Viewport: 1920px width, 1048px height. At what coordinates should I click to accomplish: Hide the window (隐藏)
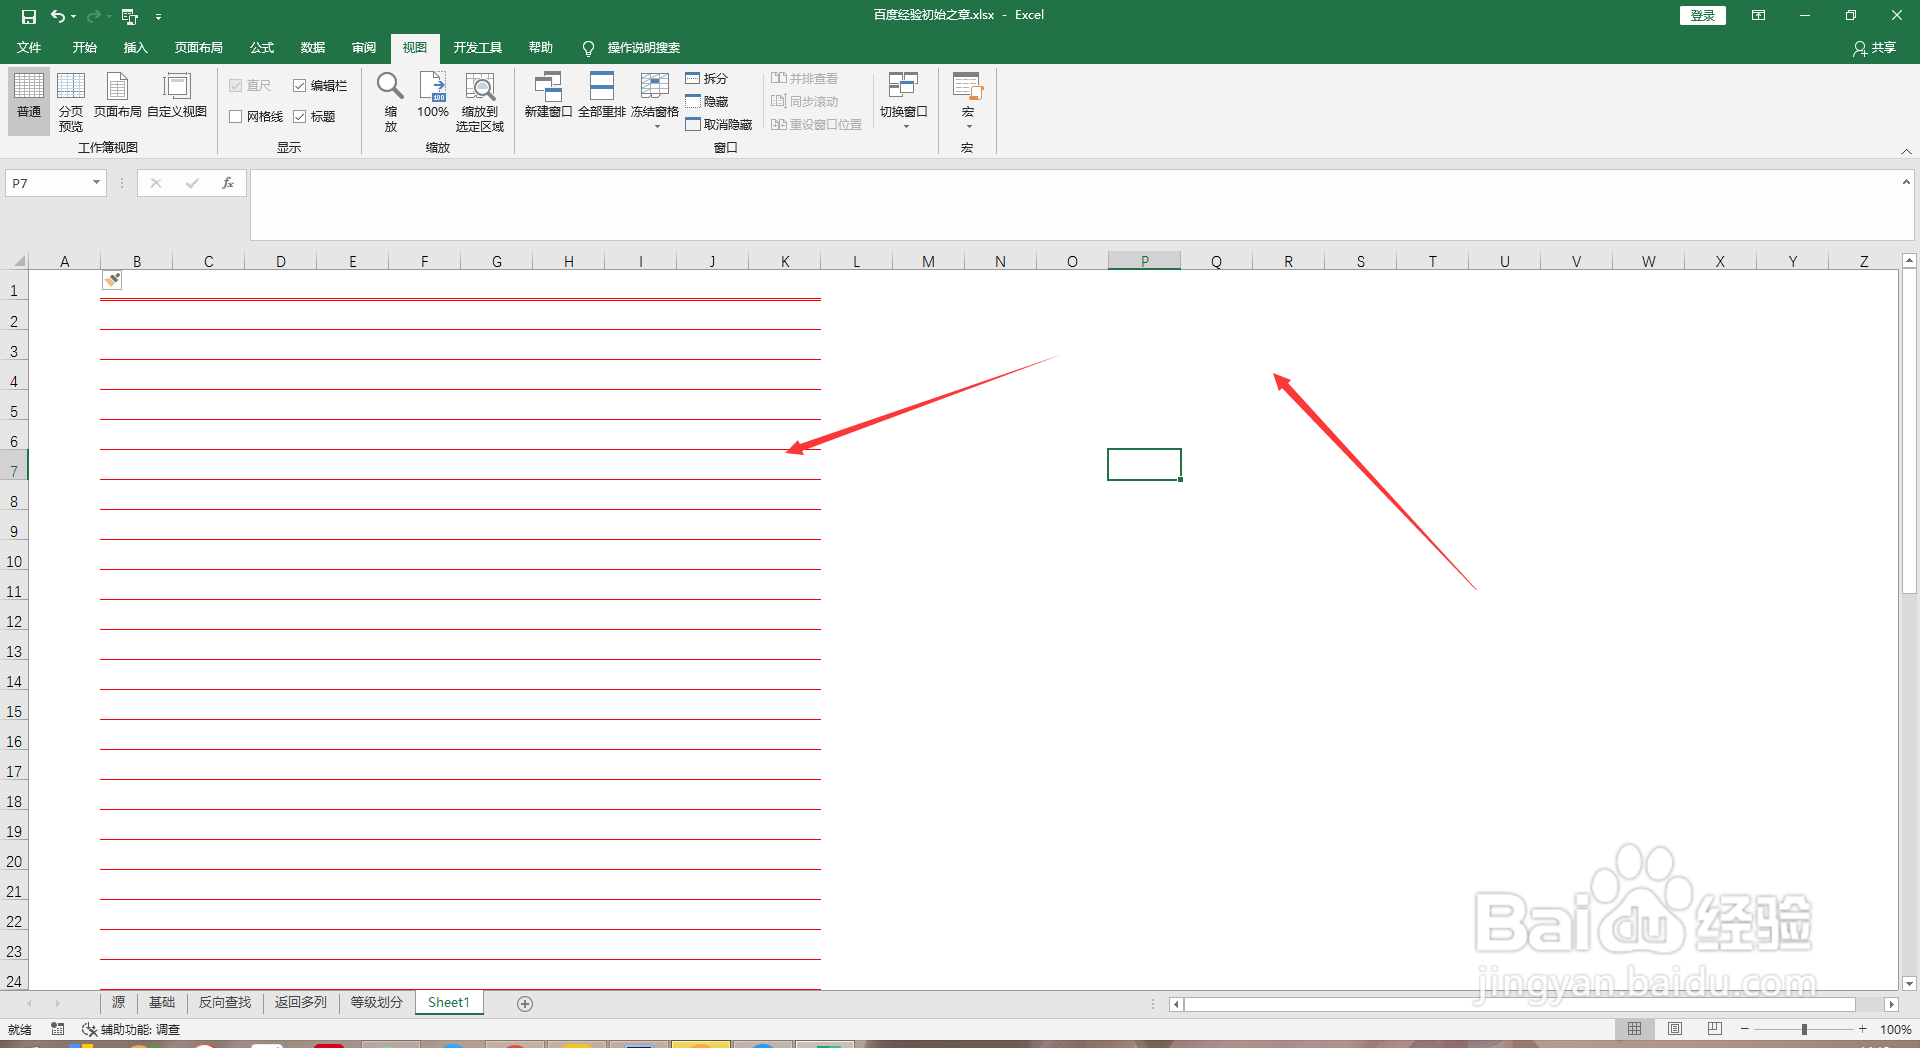[x=707, y=101]
